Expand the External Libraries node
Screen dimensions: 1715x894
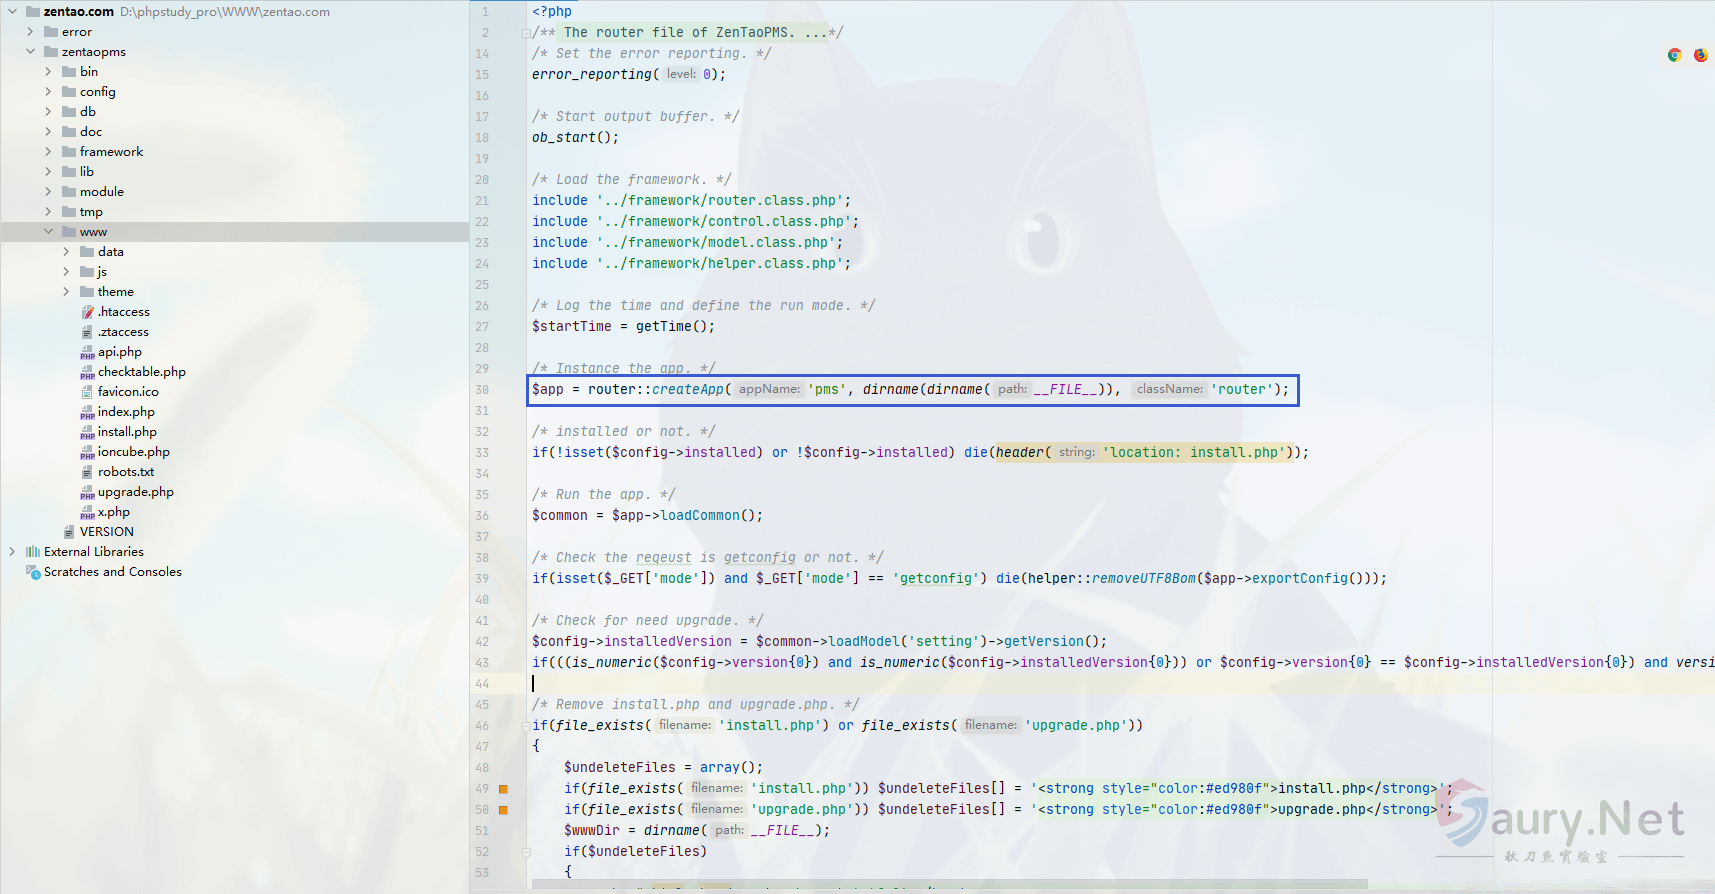(12, 552)
